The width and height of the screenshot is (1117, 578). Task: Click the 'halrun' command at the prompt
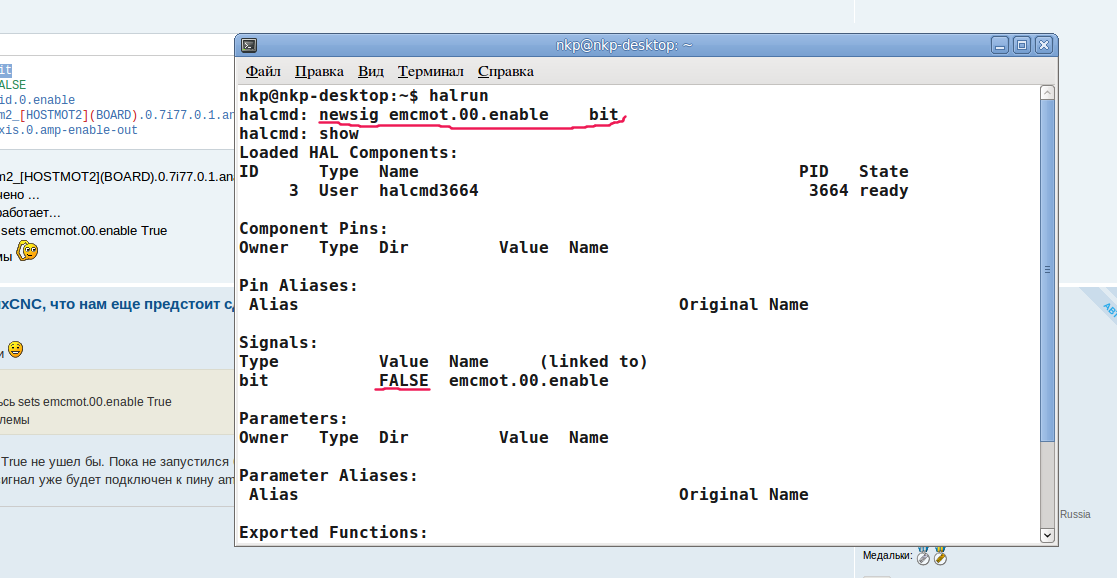tap(459, 96)
